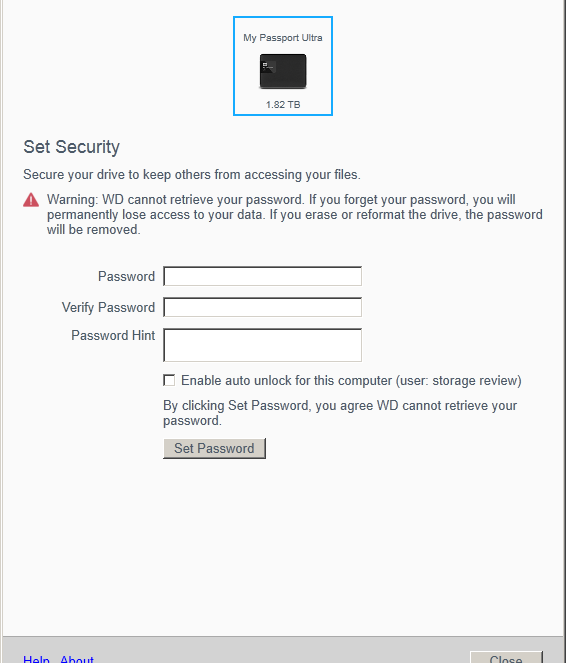This screenshot has width=566, height=663.
Task: Click the red warning triangle icon
Action: coord(31,200)
